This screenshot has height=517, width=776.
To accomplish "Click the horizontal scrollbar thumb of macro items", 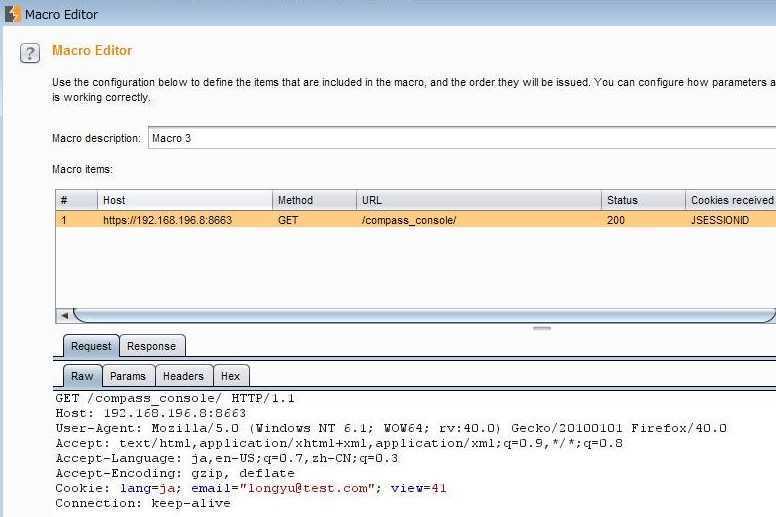I will click(425, 315).
